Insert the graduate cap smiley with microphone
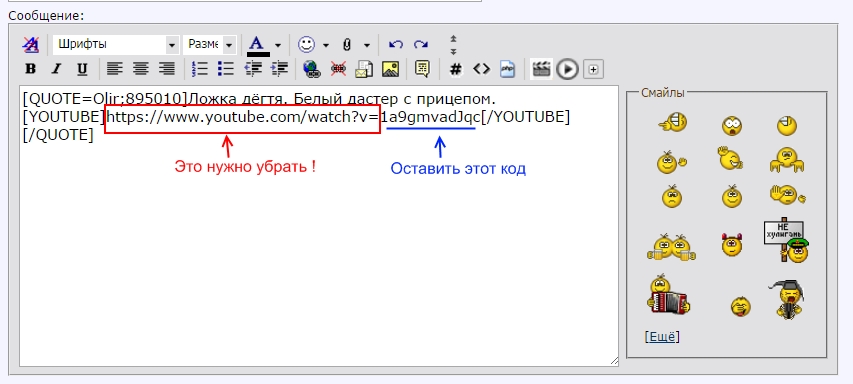 pos(786,299)
